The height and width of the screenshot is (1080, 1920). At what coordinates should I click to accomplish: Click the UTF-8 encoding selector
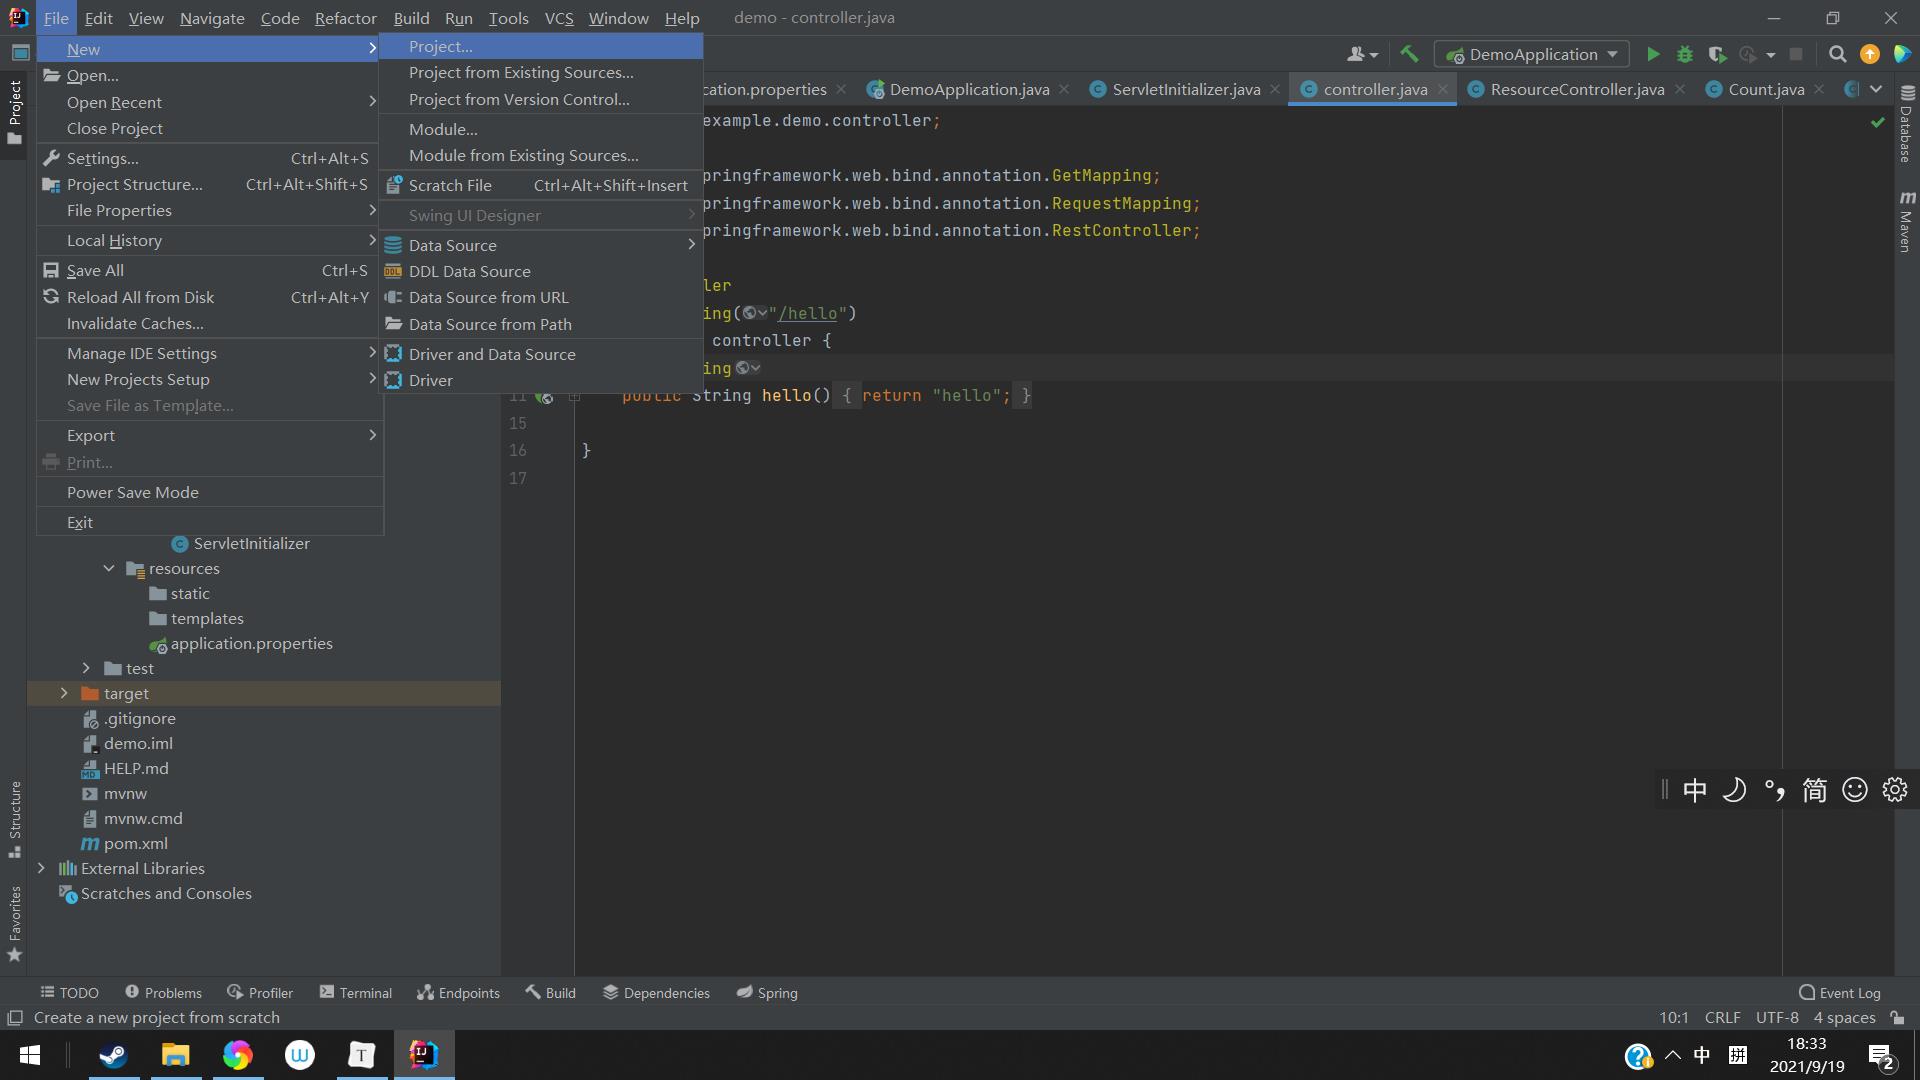click(1776, 1018)
